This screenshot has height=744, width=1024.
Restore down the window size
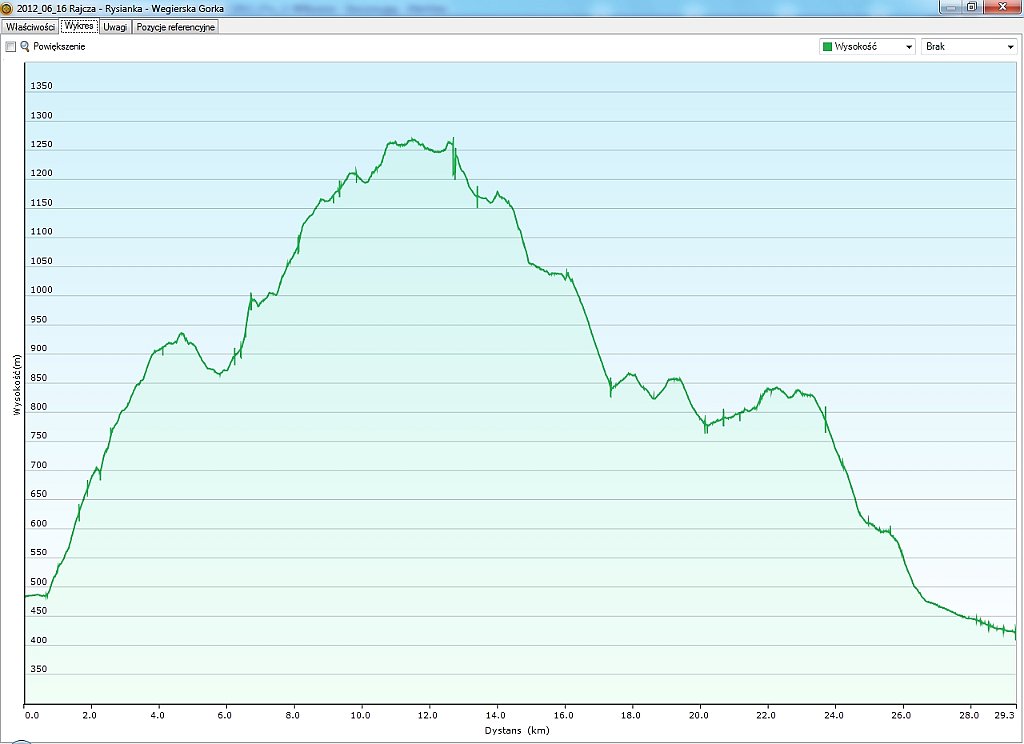tap(971, 6)
